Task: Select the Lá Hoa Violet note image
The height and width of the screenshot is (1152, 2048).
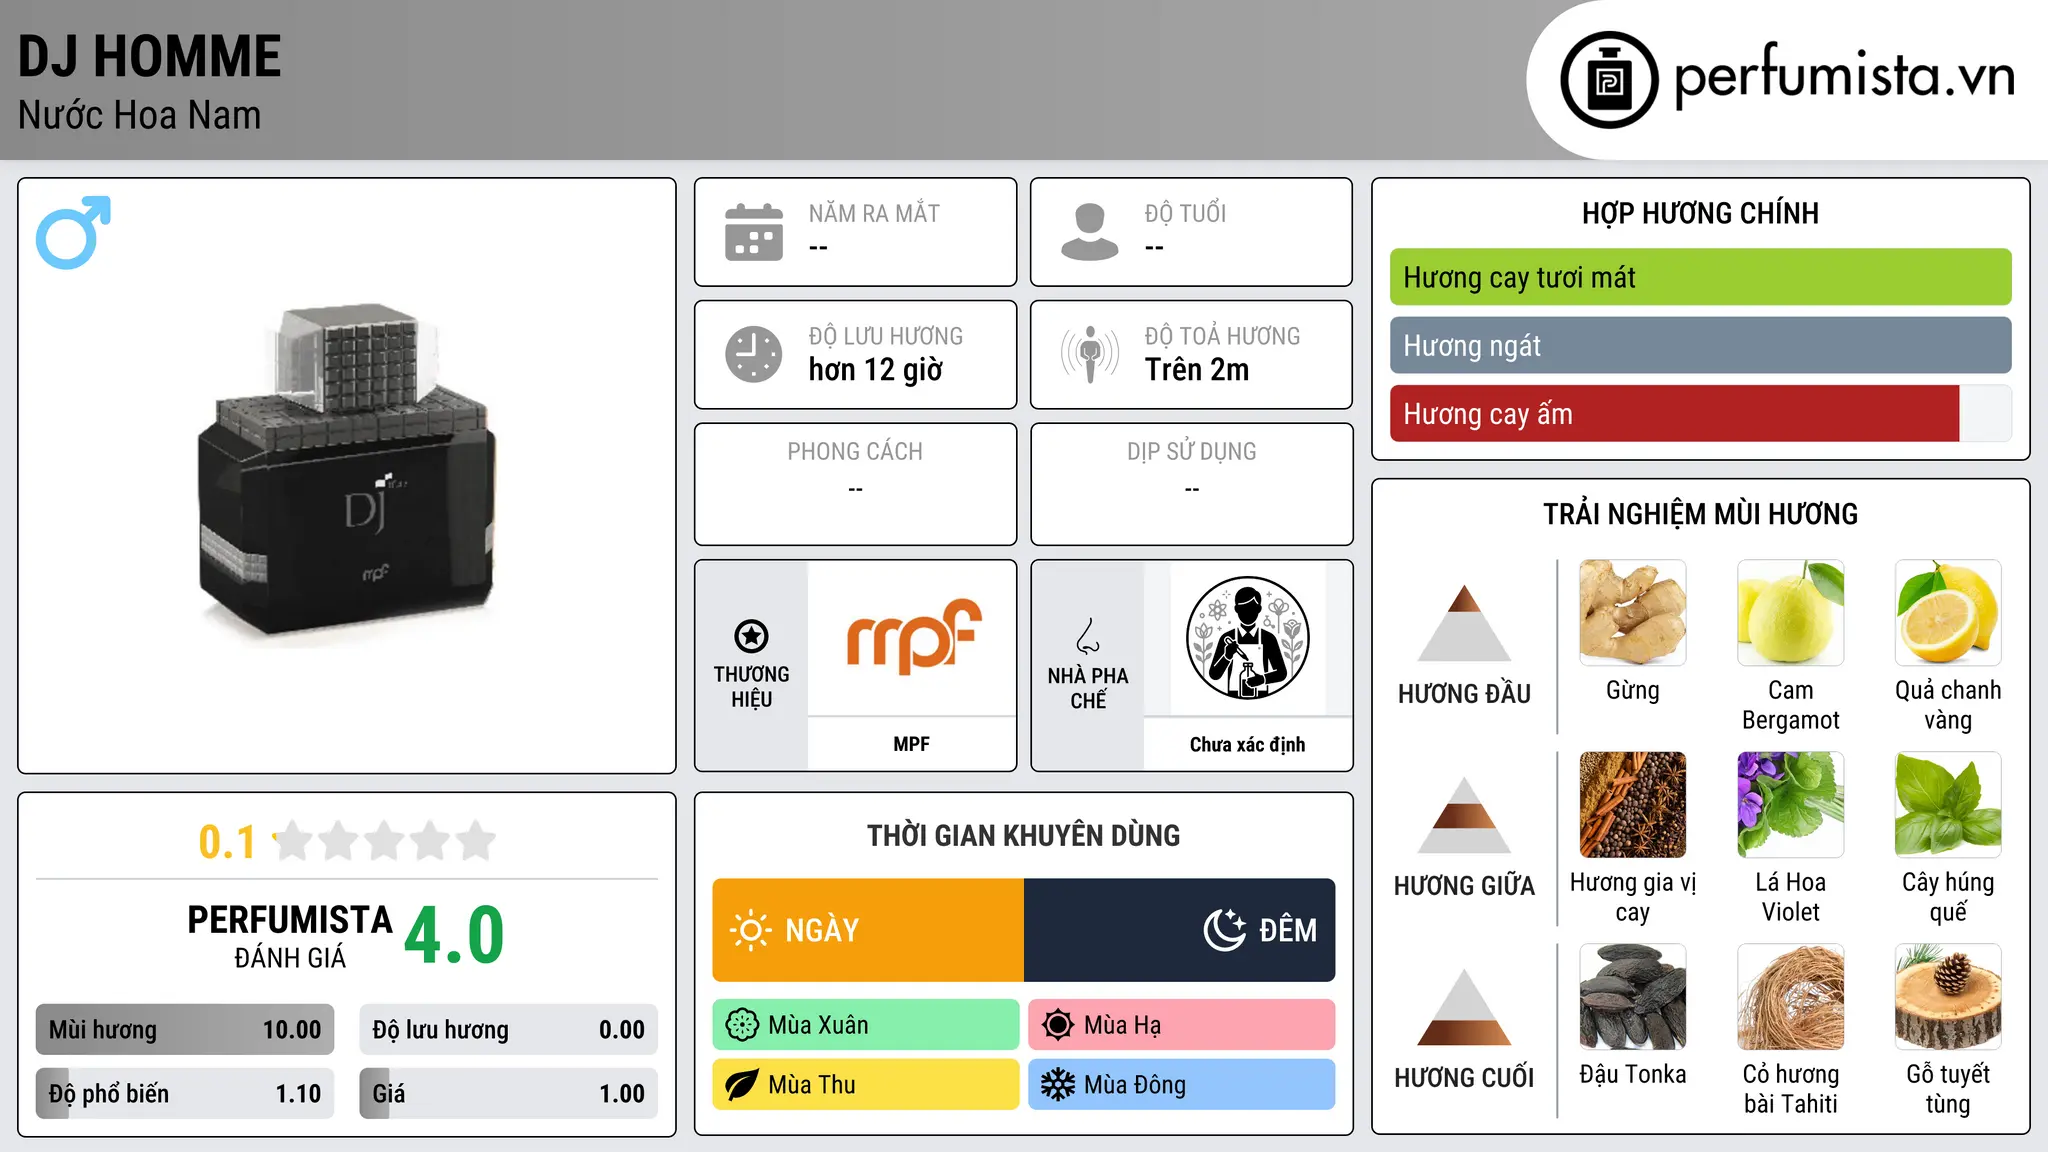Action: click(1791, 805)
